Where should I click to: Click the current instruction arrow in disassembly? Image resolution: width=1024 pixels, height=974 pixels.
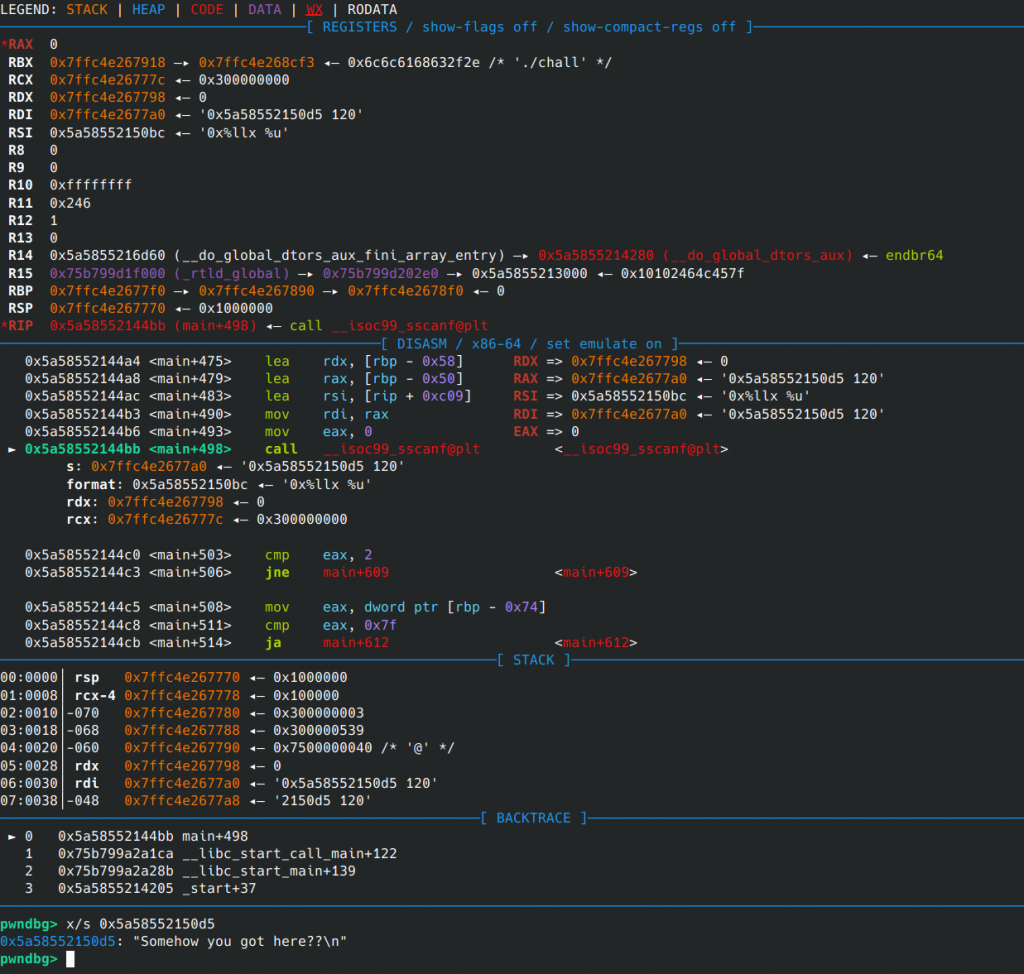pyautogui.click(x=12, y=449)
